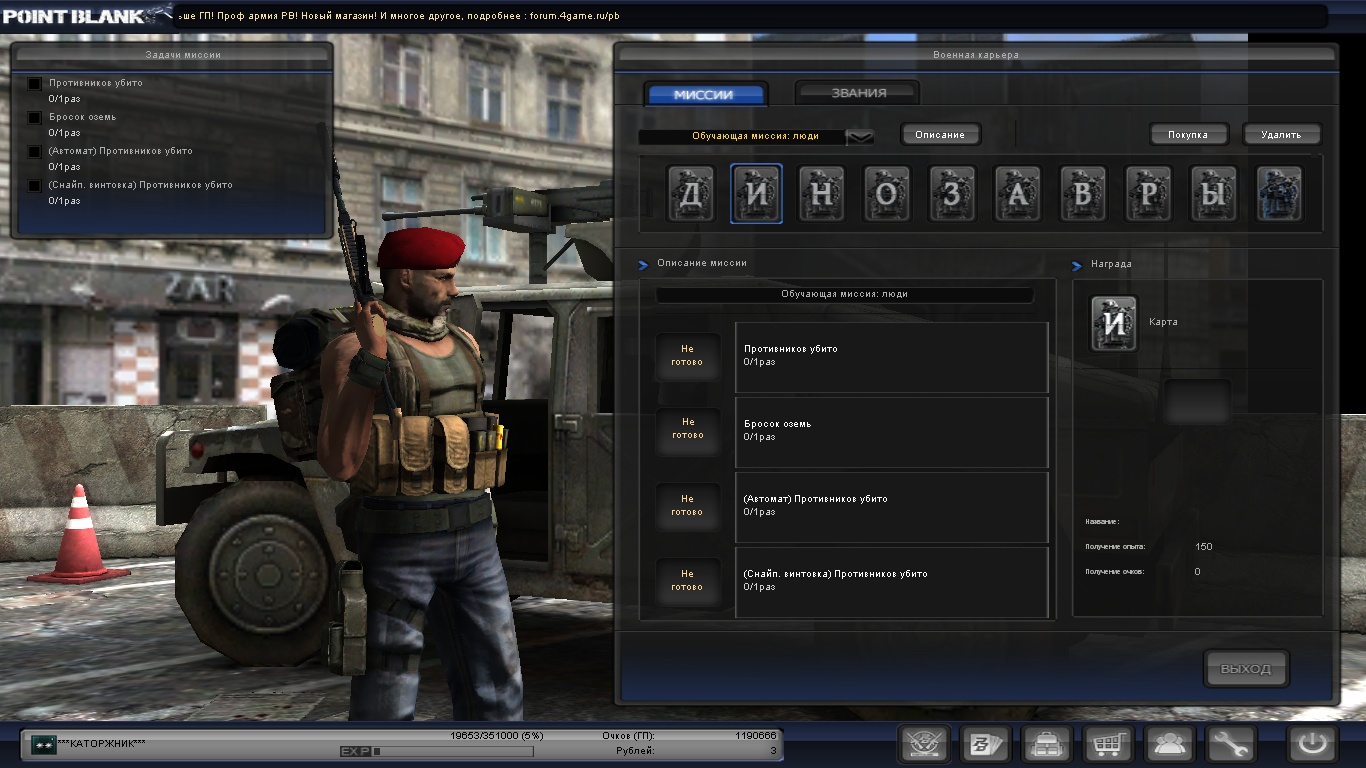Viewport: 1366px width, 768px height.
Task: Click the scrolling news ticker text
Action: 398,16
